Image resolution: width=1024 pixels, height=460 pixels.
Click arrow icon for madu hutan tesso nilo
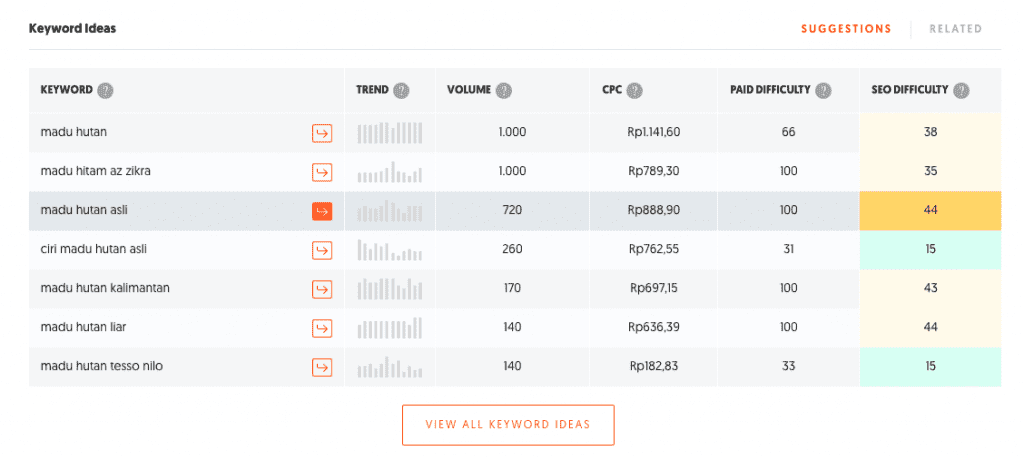[322, 367]
